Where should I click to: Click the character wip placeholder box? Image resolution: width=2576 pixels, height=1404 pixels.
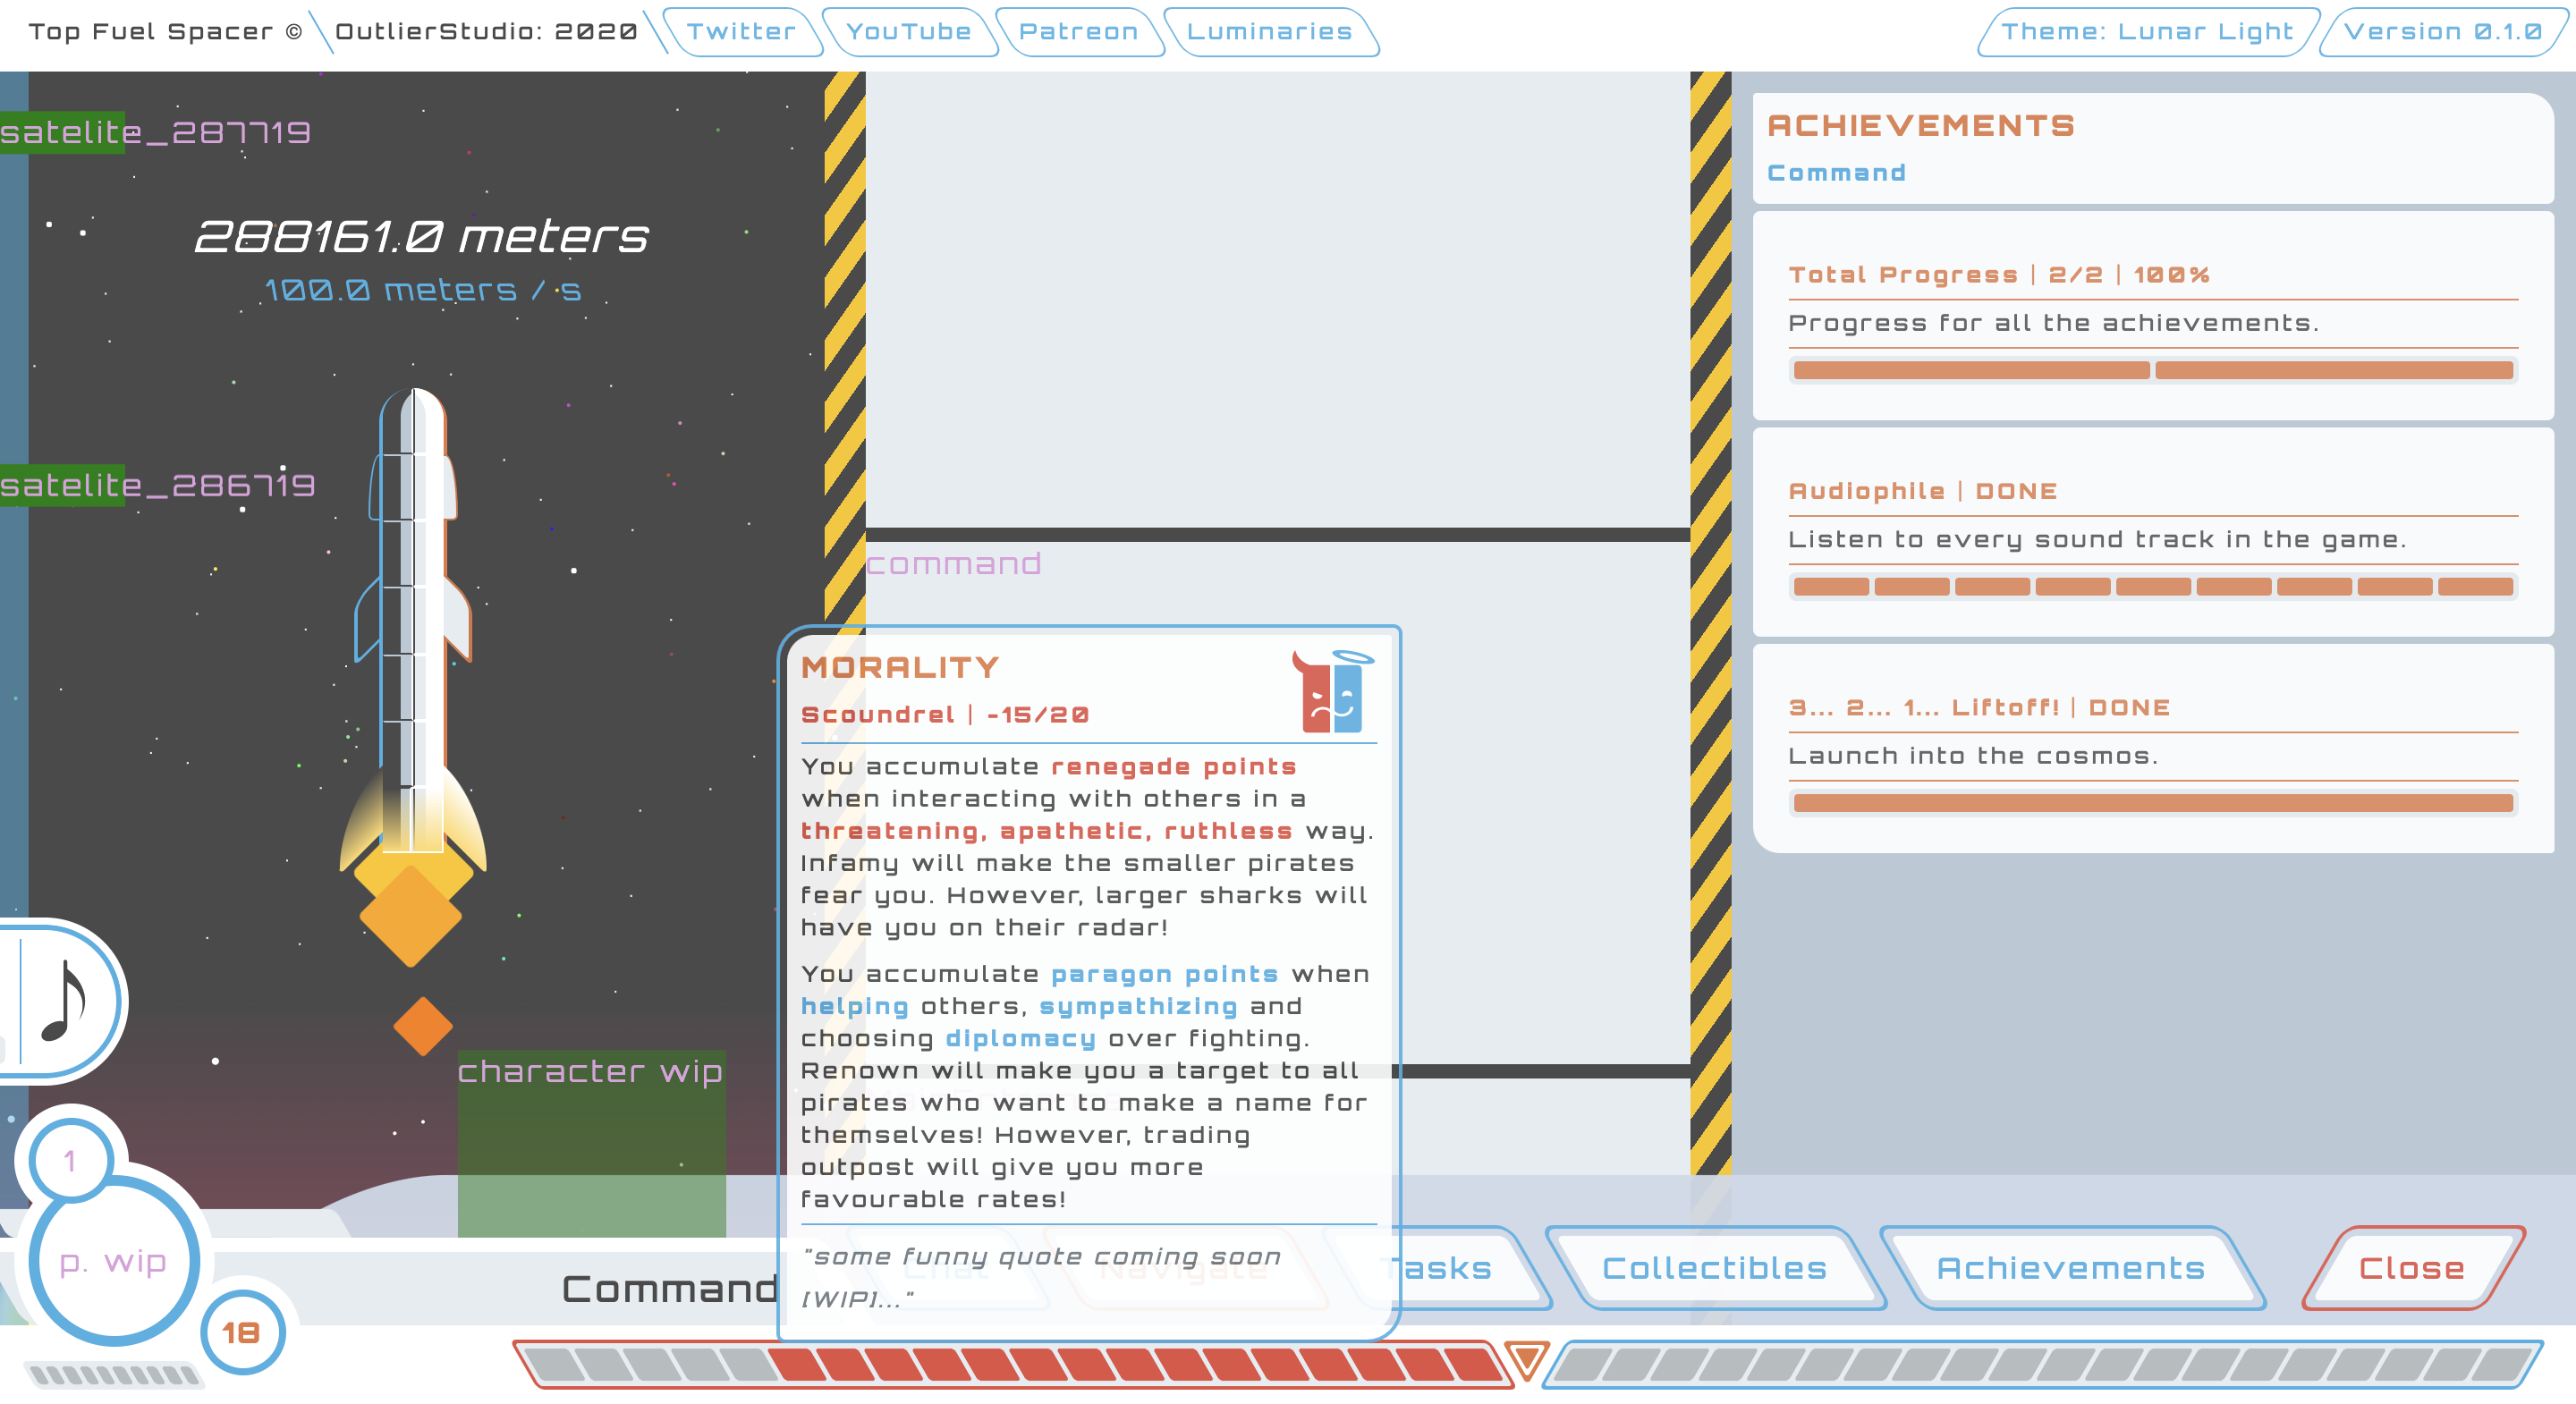(591, 1144)
